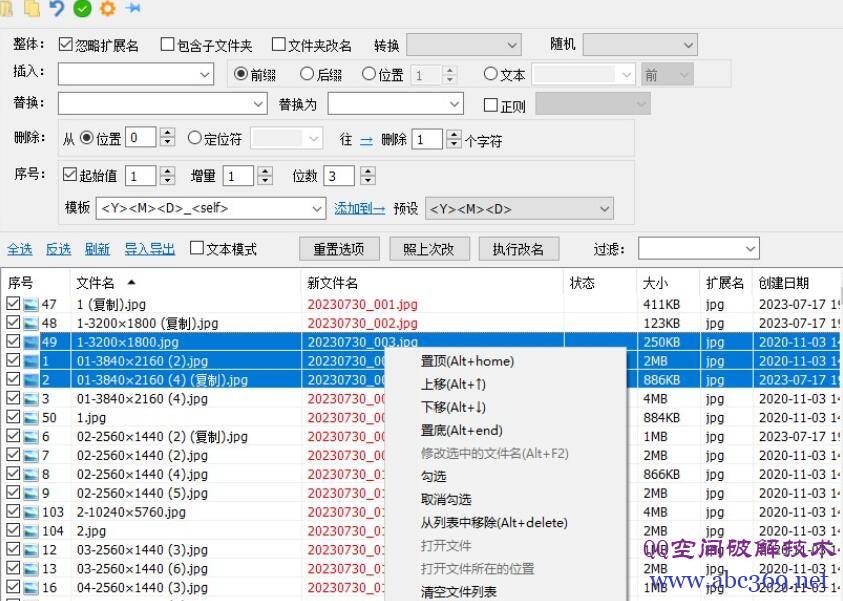Image resolution: width=843 pixels, height=601 pixels.
Task: Increase 位数 with its up stepper arrow
Action: [368, 169]
